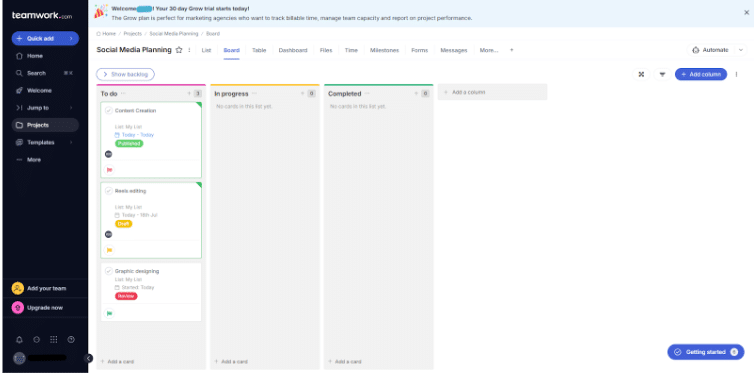Click the green priority flag on Graphic designing
This screenshot has height=375, width=754.
click(x=109, y=313)
